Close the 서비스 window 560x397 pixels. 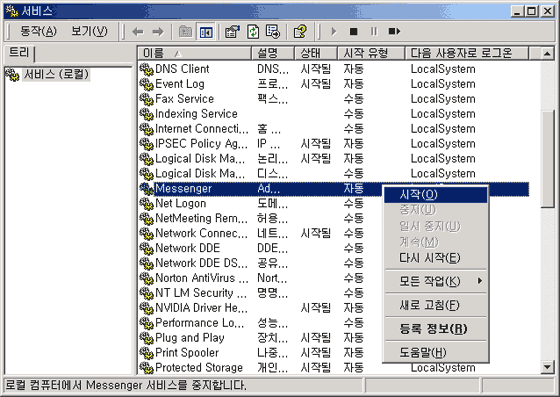point(547,11)
